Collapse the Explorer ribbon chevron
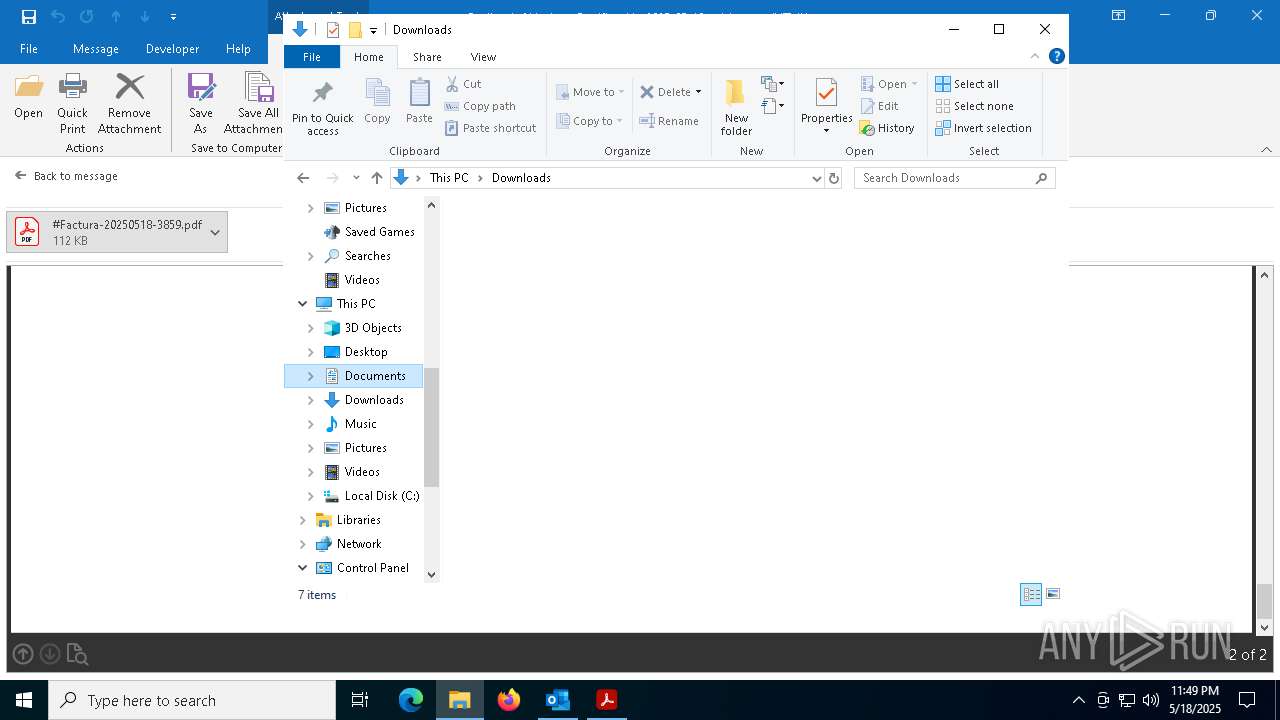The height and width of the screenshot is (720, 1280). click(x=1035, y=56)
